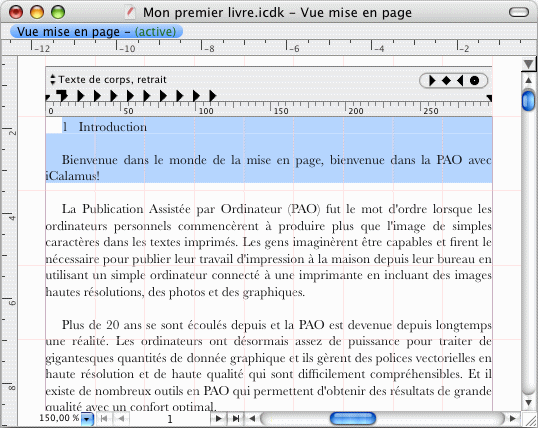Go to the previous page arrow
This screenshot has height=428, width=538.
(121, 418)
